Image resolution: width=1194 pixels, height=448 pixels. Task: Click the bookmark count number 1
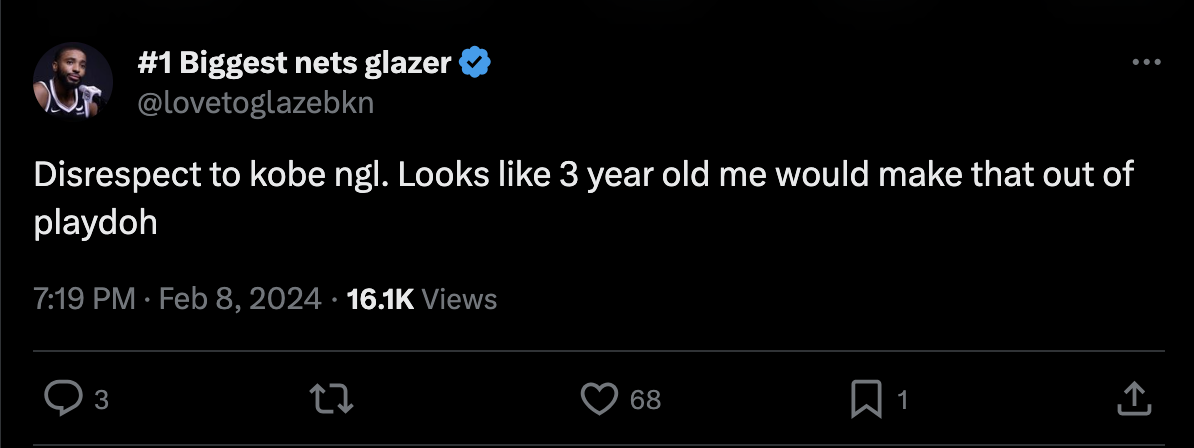[903, 401]
